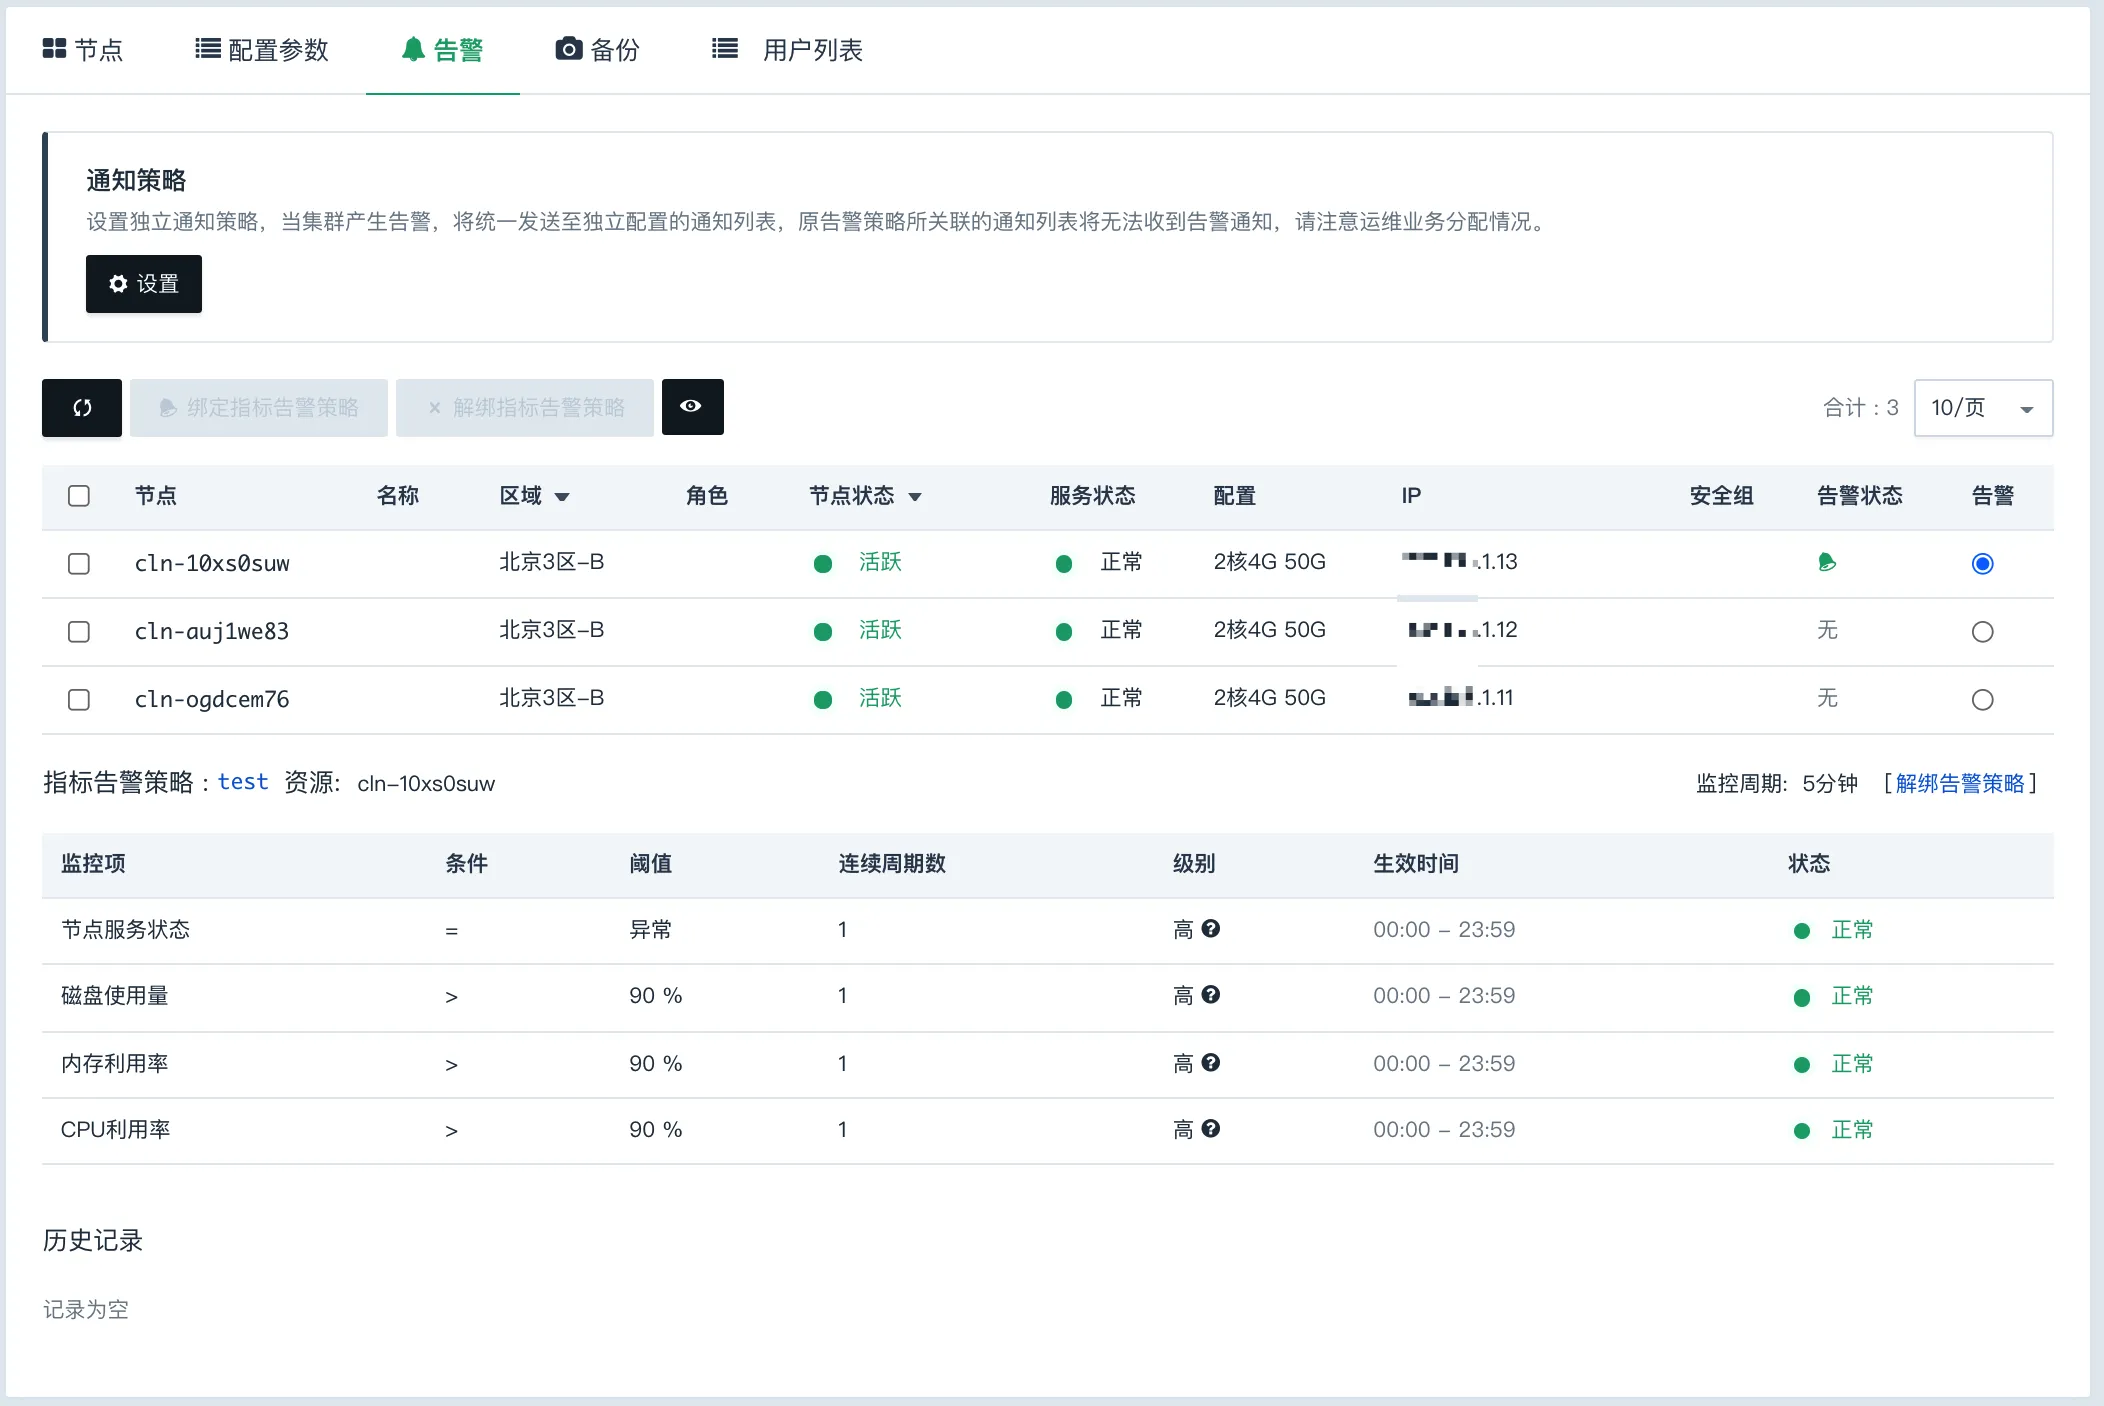The image size is (2104, 1406).
Task: Click the bell icon on 告警 tab
Action: pyautogui.click(x=413, y=49)
